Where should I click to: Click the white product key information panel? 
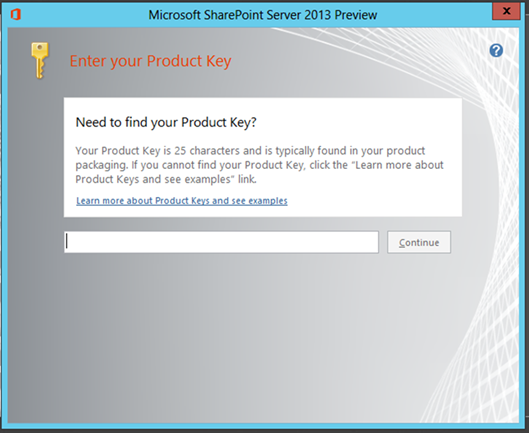[x=263, y=157]
